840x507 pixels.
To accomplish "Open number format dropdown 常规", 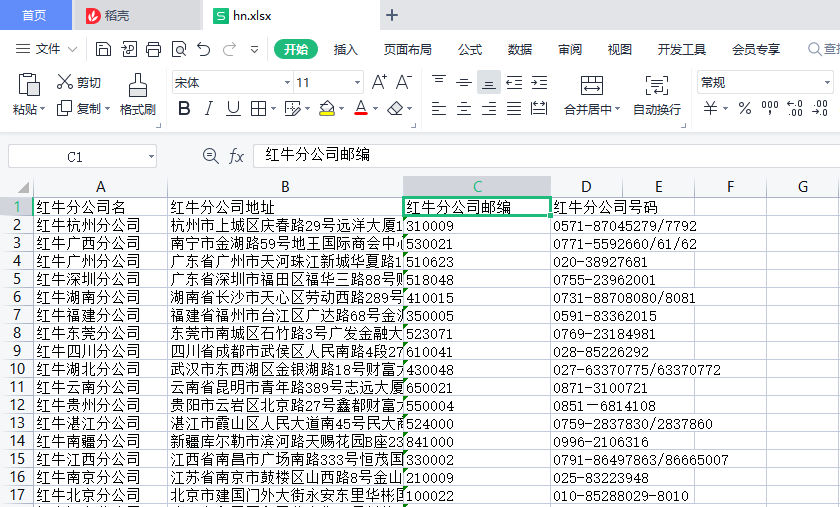I will [827, 83].
